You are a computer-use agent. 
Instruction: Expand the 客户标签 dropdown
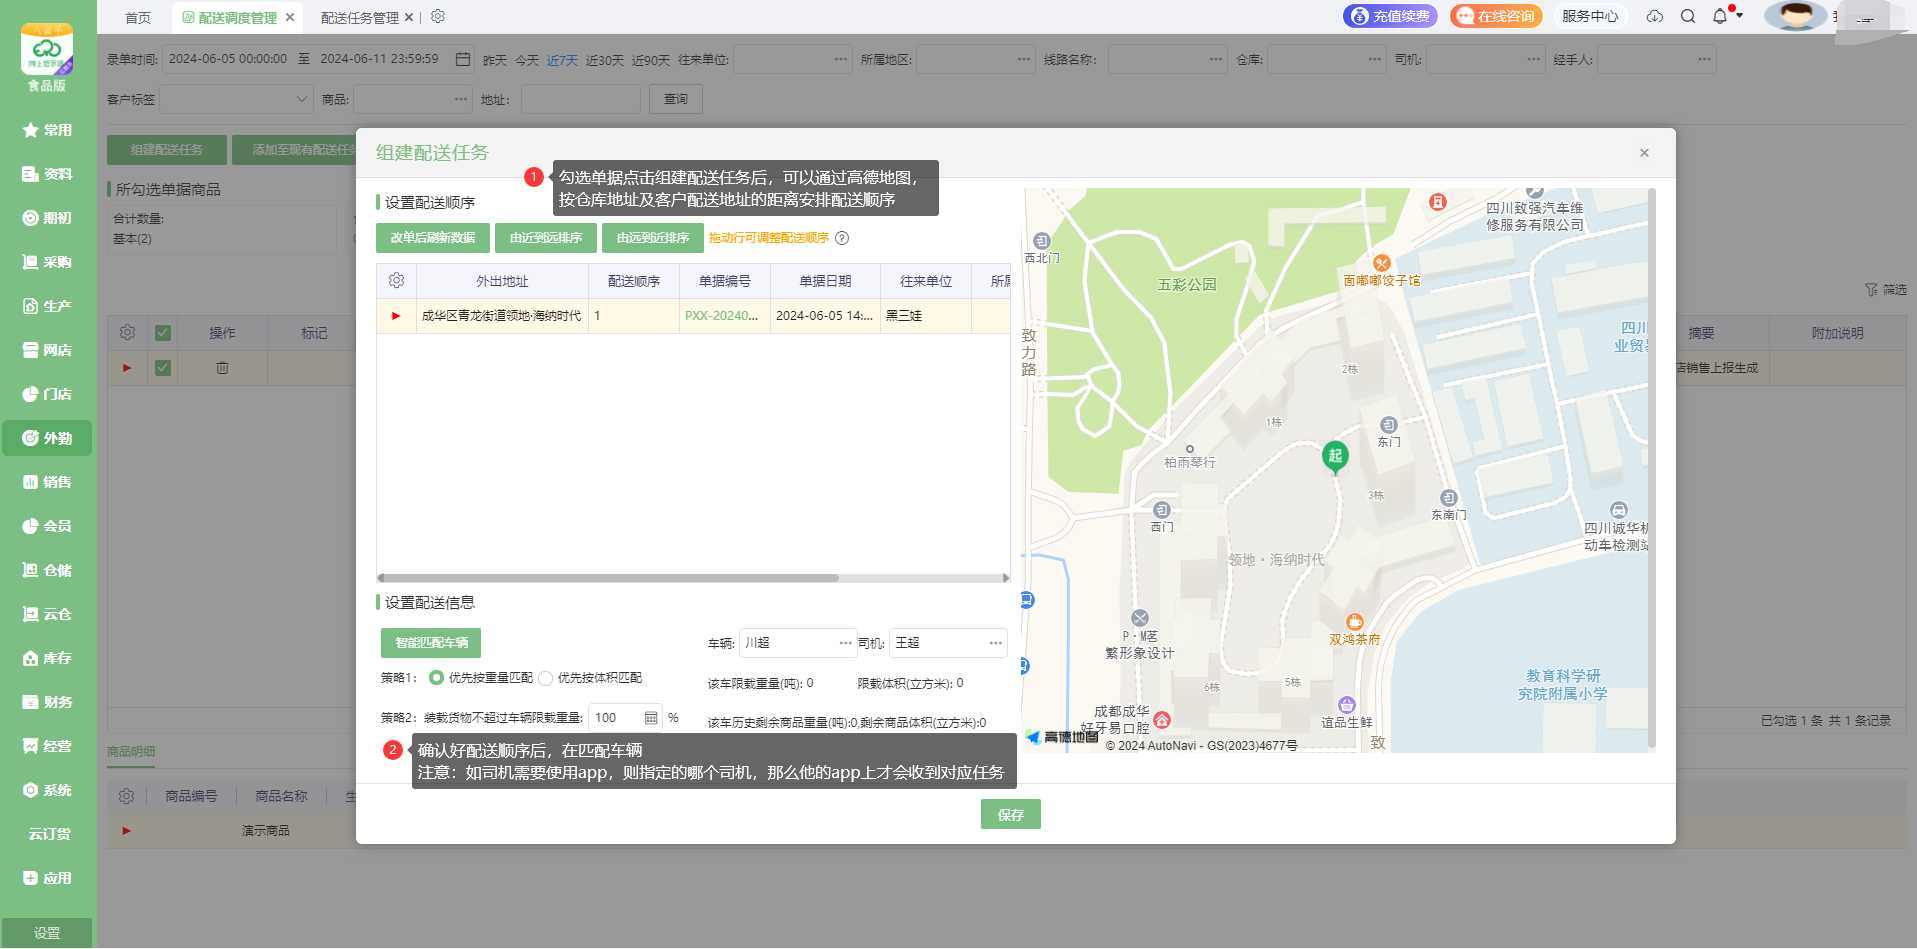pyautogui.click(x=237, y=99)
